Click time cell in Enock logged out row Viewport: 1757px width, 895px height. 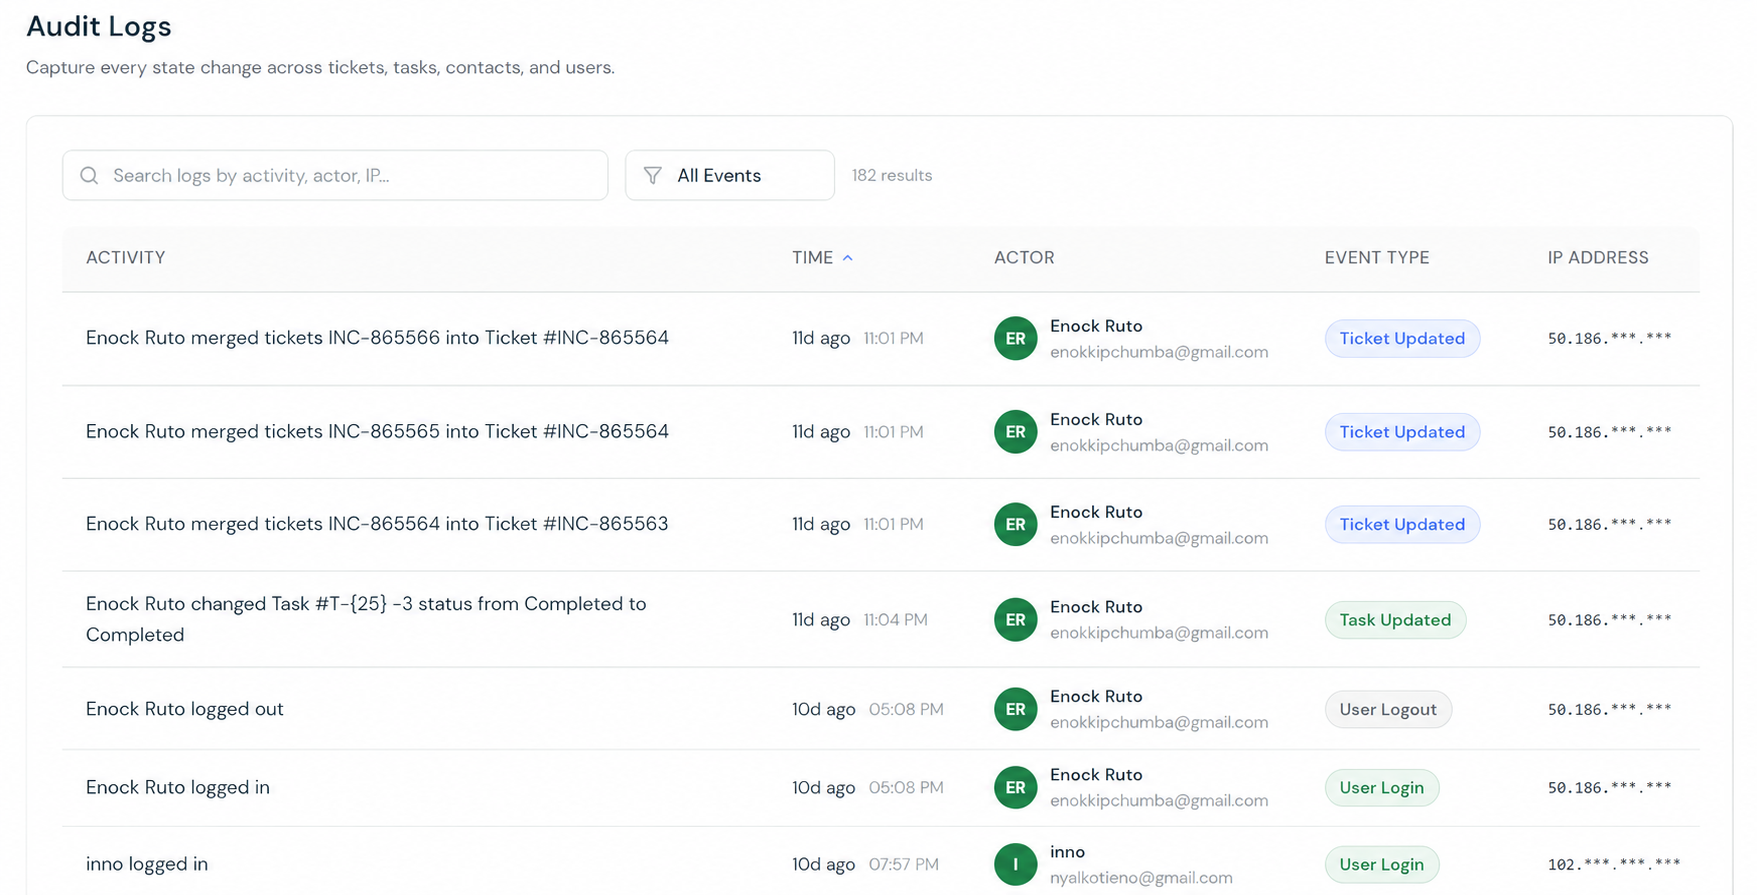[868, 709]
